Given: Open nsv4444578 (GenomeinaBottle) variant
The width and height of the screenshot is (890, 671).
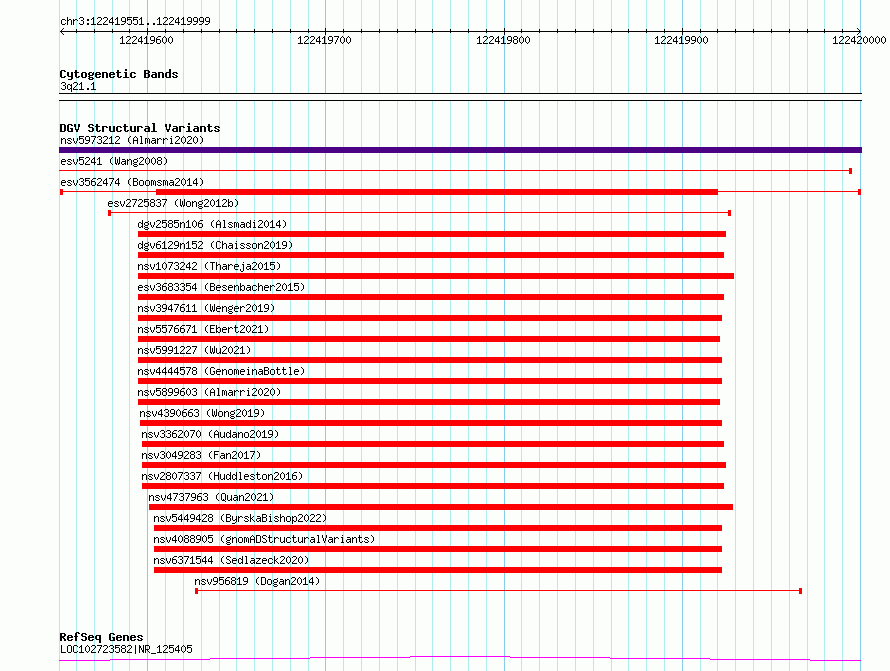Looking at the screenshot, I should pyautogui.click(x=221, y=371).
